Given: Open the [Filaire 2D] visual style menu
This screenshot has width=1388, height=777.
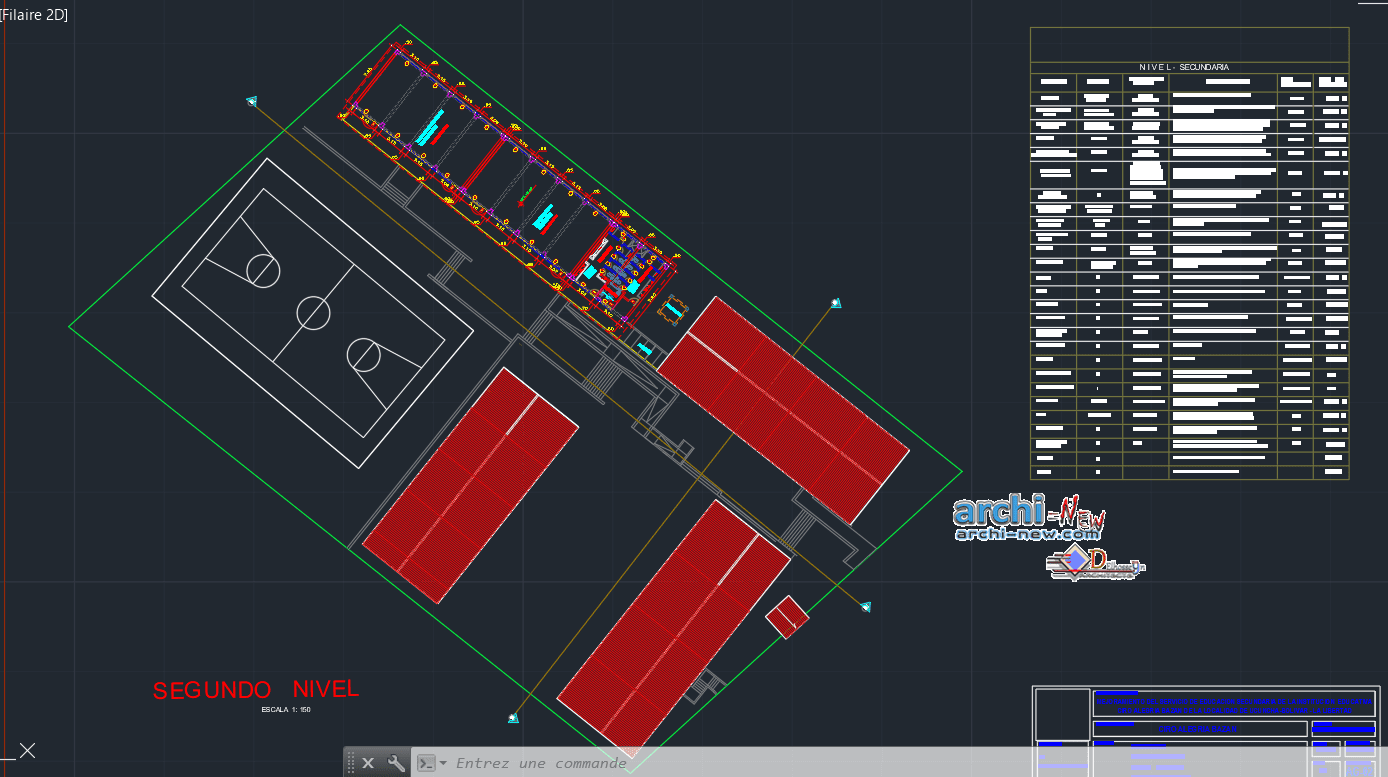Looking at the screenshot, I should (x=35, y=15).
